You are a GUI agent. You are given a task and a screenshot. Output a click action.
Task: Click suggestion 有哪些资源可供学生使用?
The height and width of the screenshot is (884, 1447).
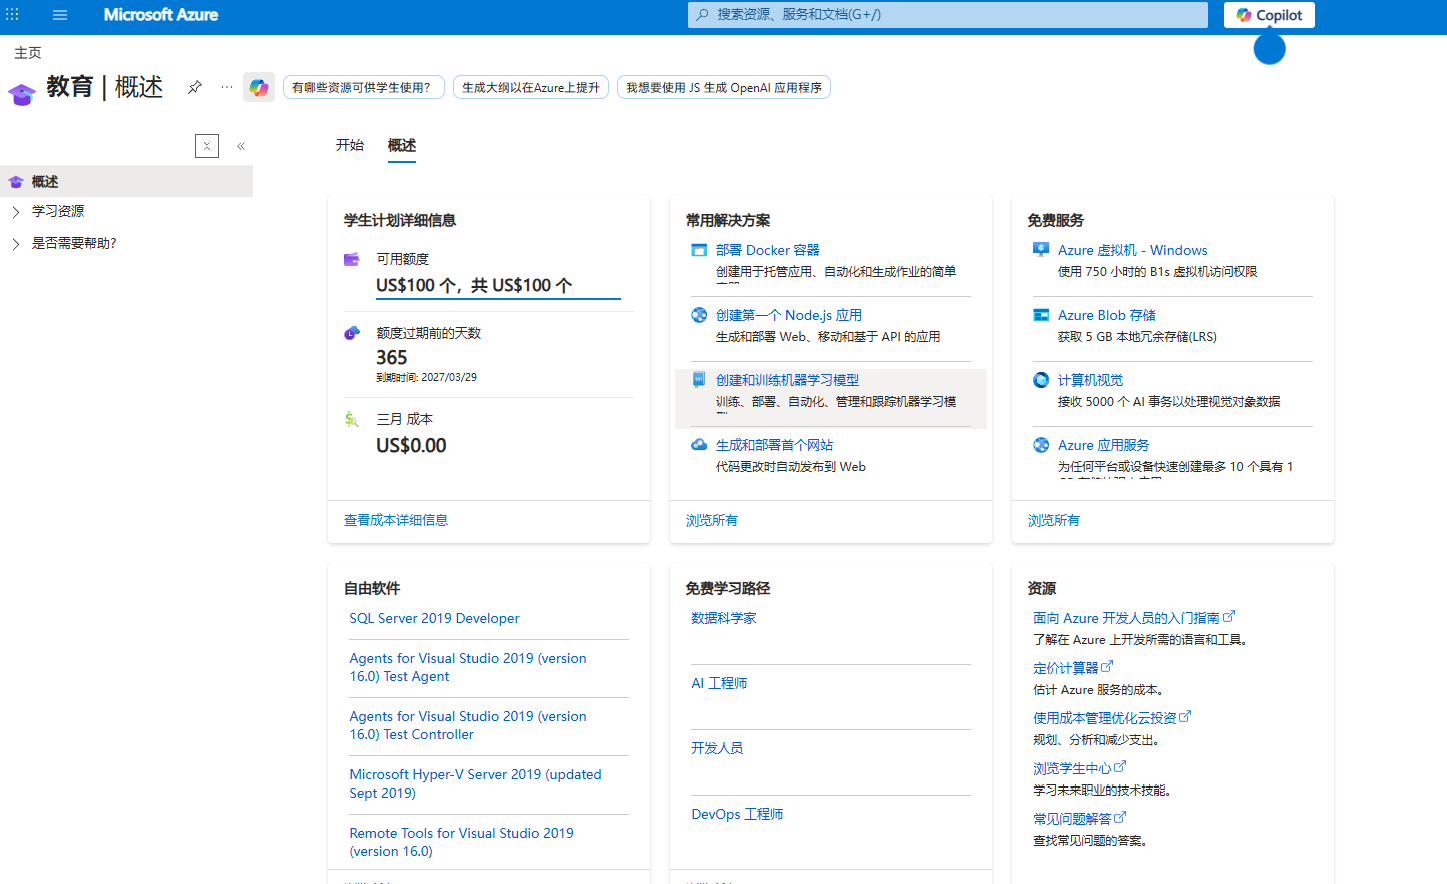click(x=363, y=88)
